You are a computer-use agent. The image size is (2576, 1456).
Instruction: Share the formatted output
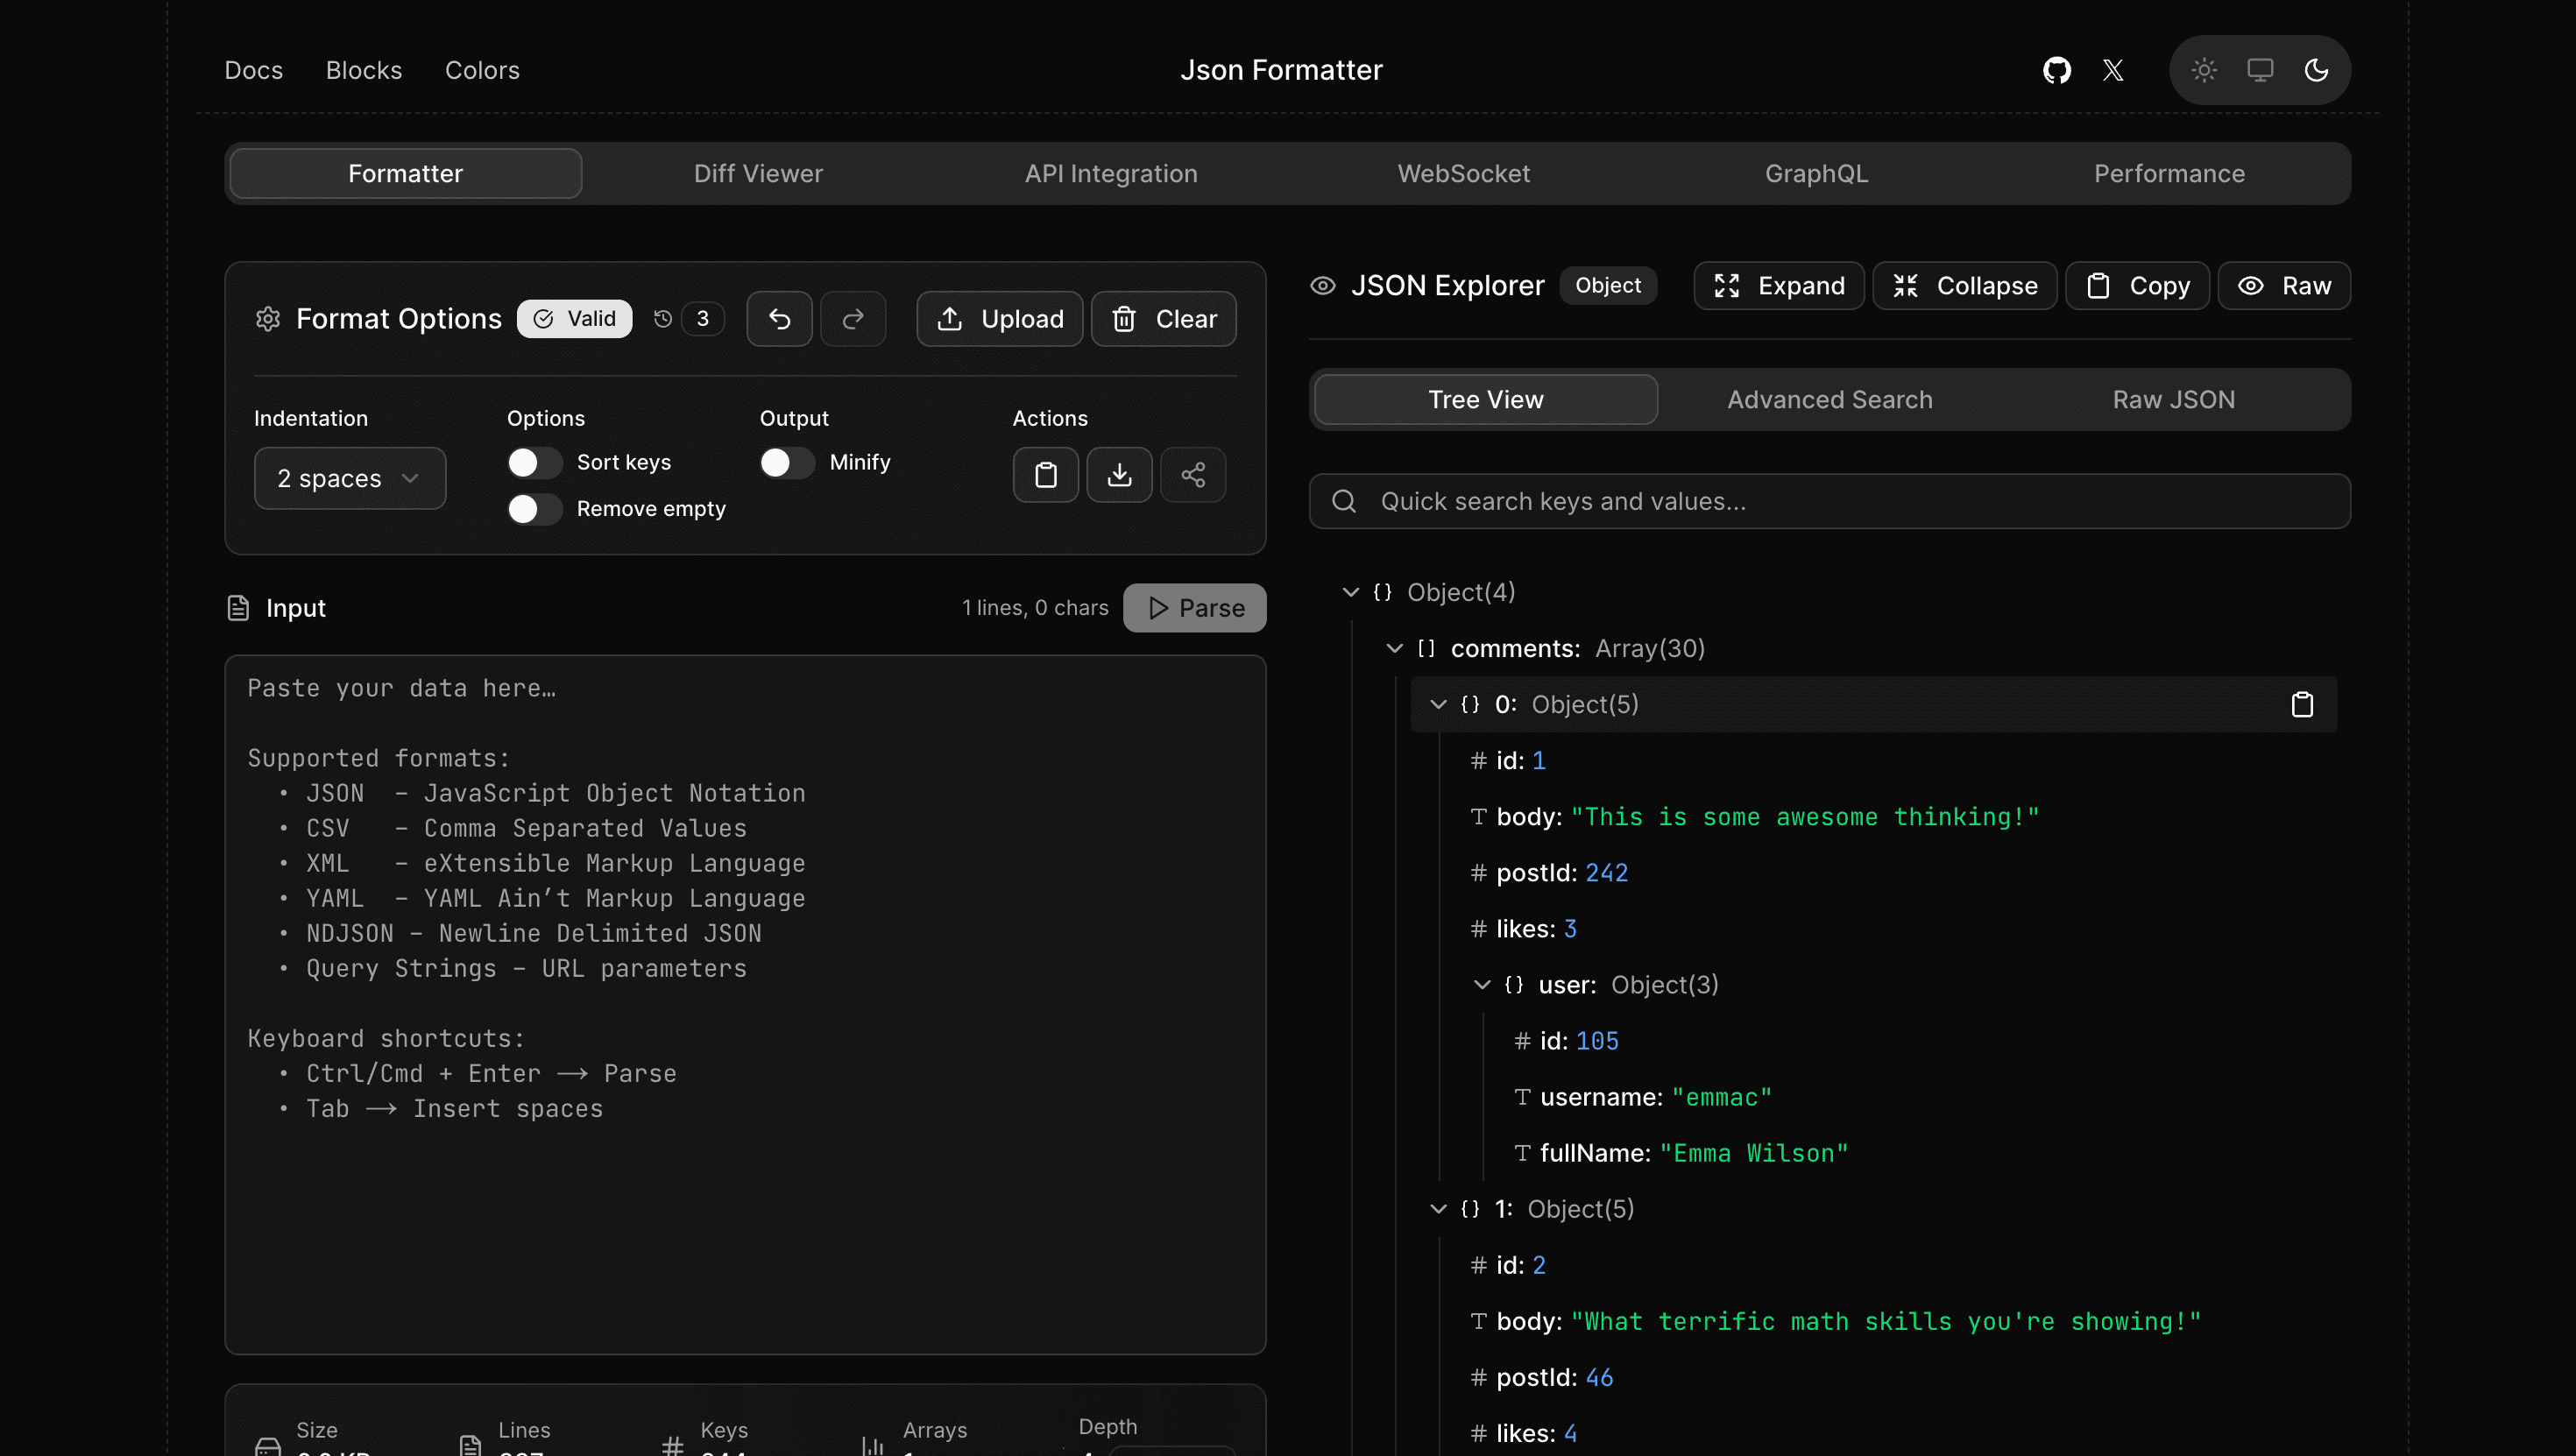[x=1192, y=475]
